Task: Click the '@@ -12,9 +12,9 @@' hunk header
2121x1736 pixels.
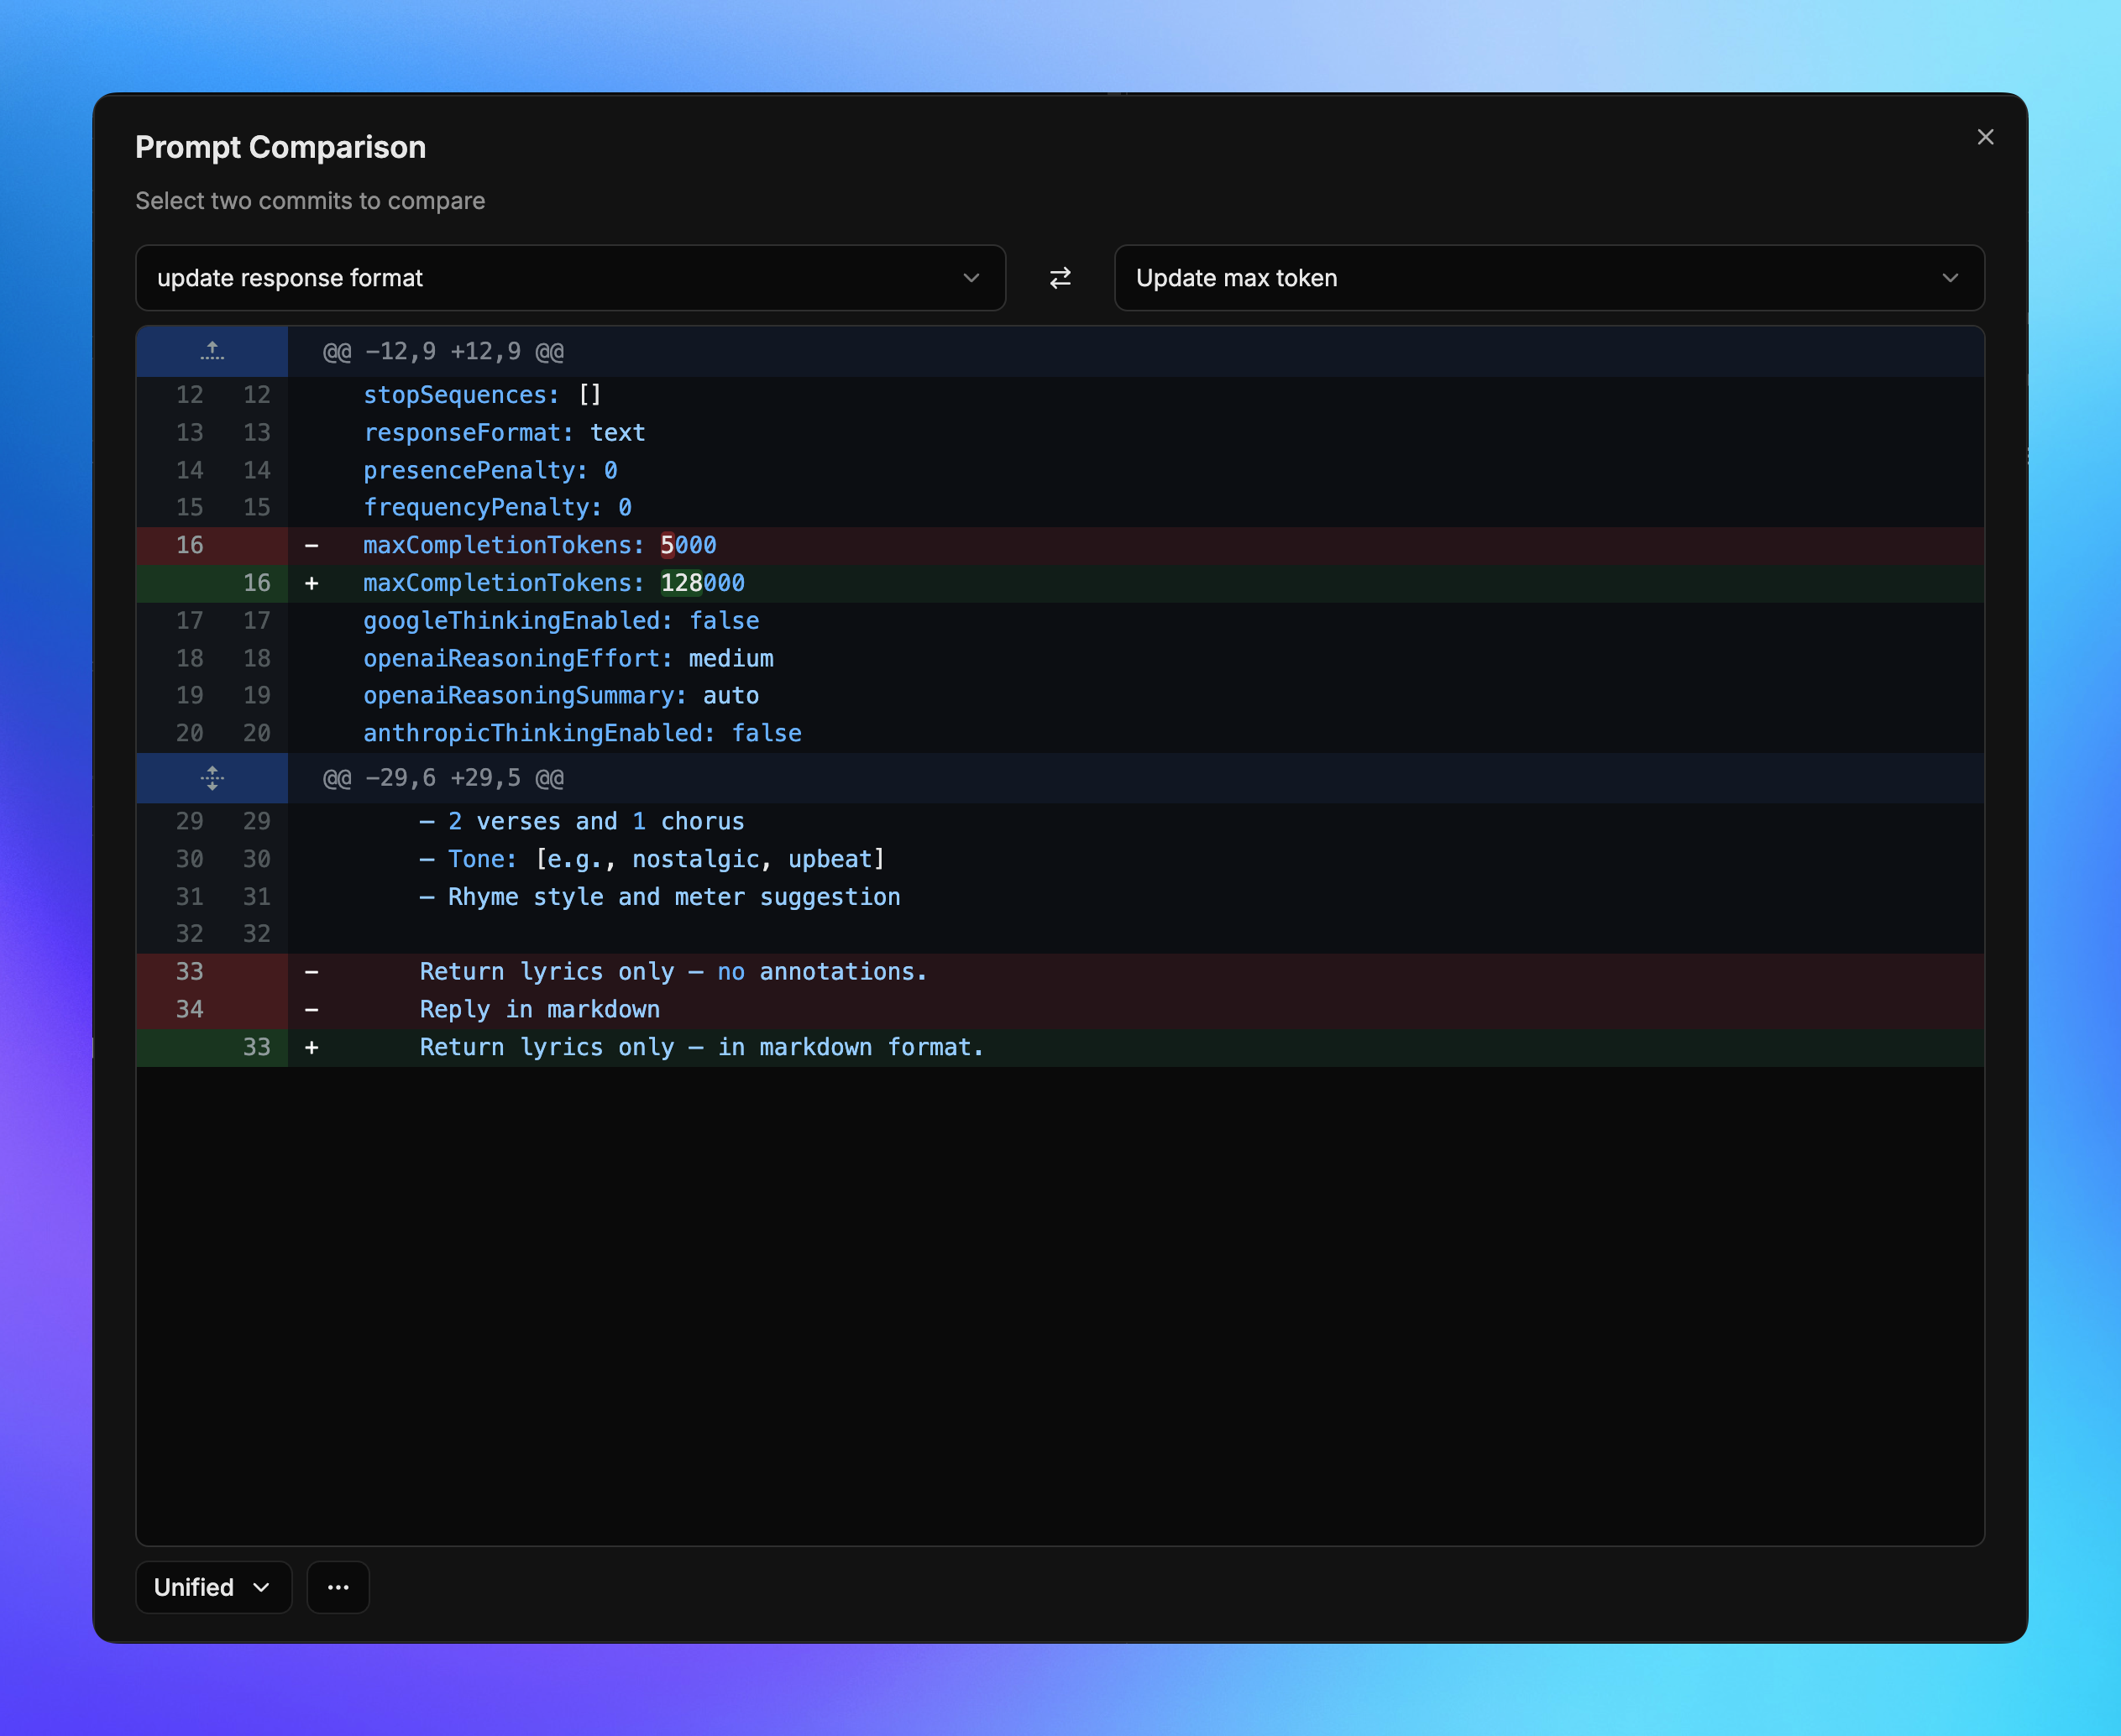Action: point(443,352)
